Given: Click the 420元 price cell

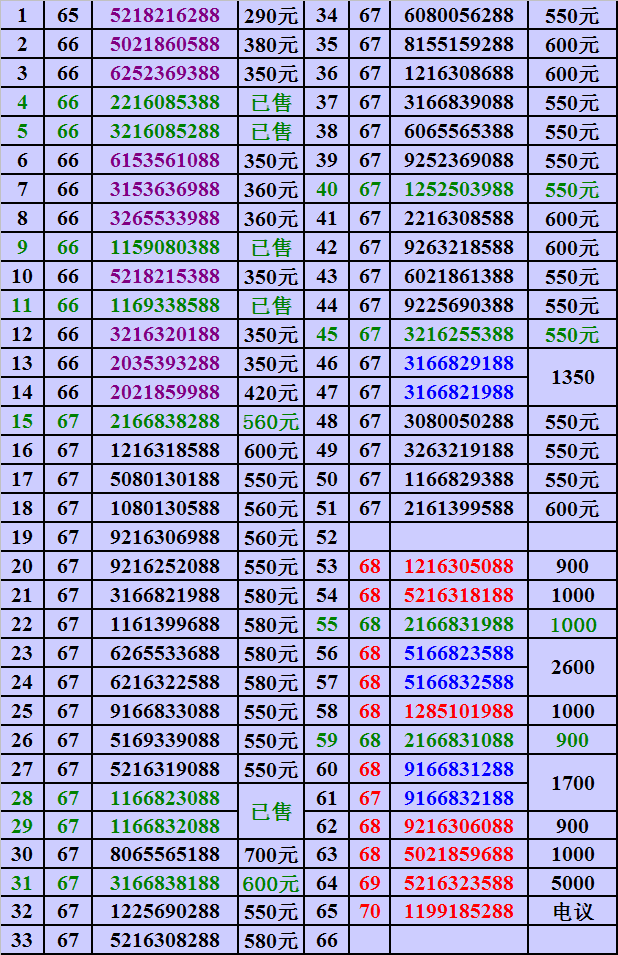Looking at the screenshot, I should [271, 393].
